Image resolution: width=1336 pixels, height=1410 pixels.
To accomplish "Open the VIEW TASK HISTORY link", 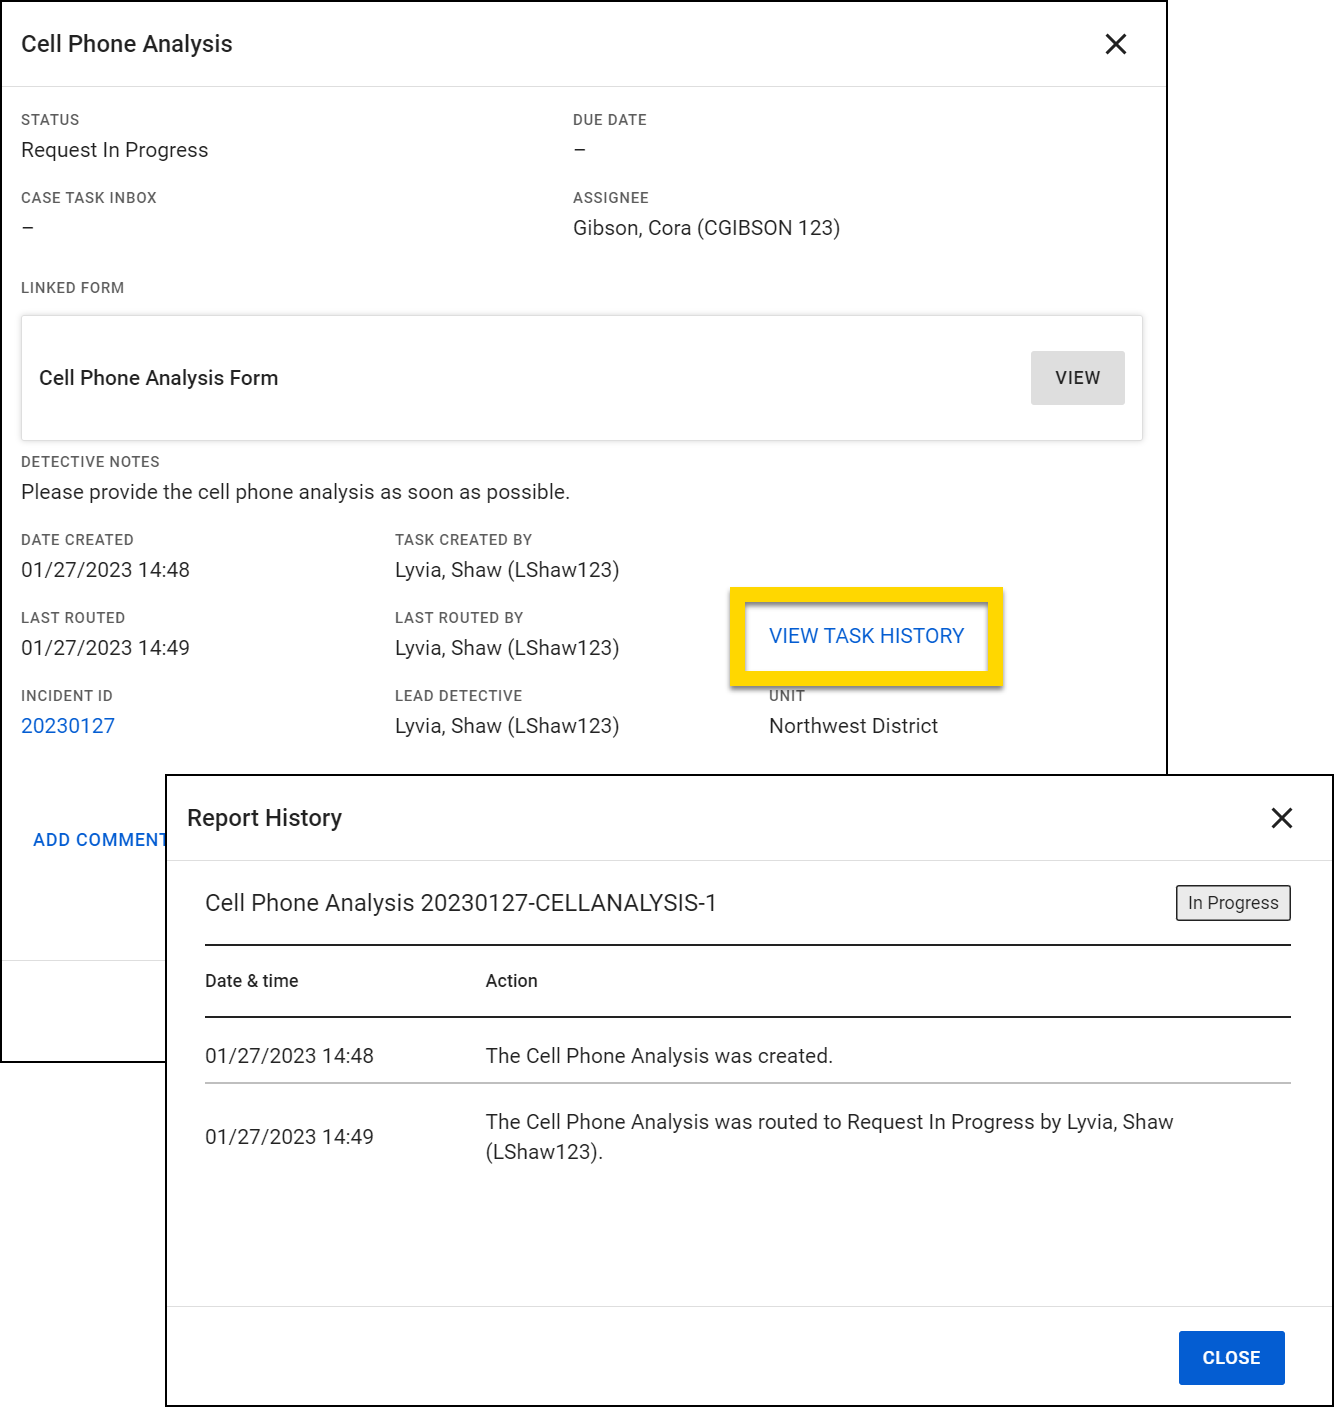I will click(866, 636).
